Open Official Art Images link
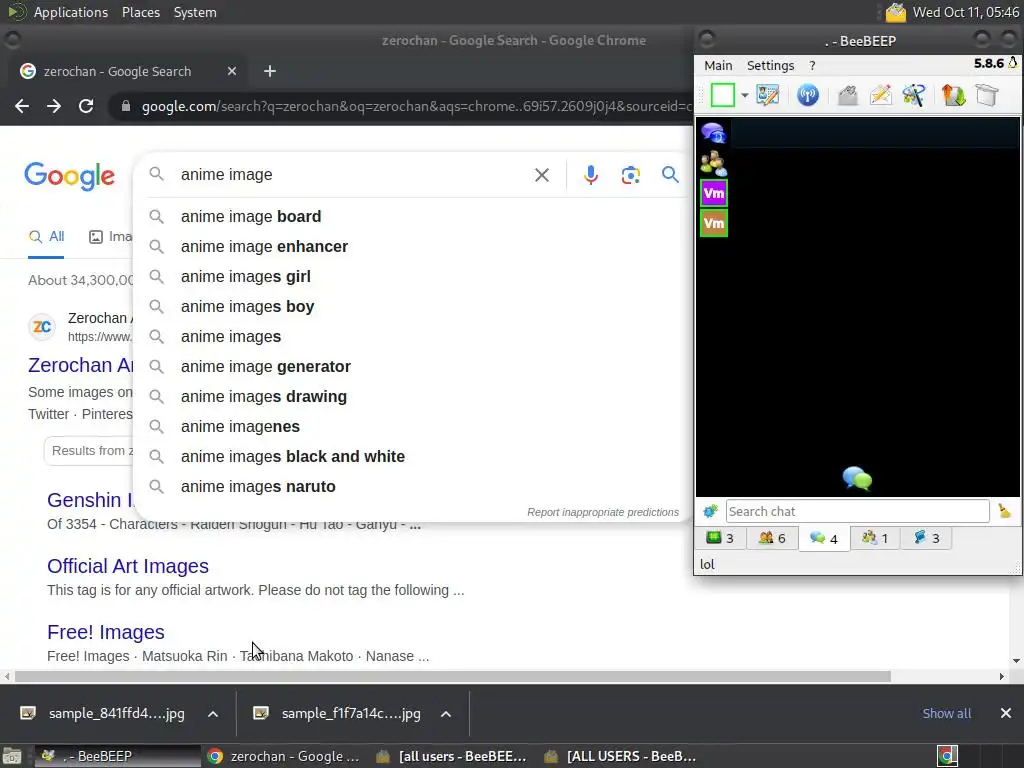 [x=128, y=566]
